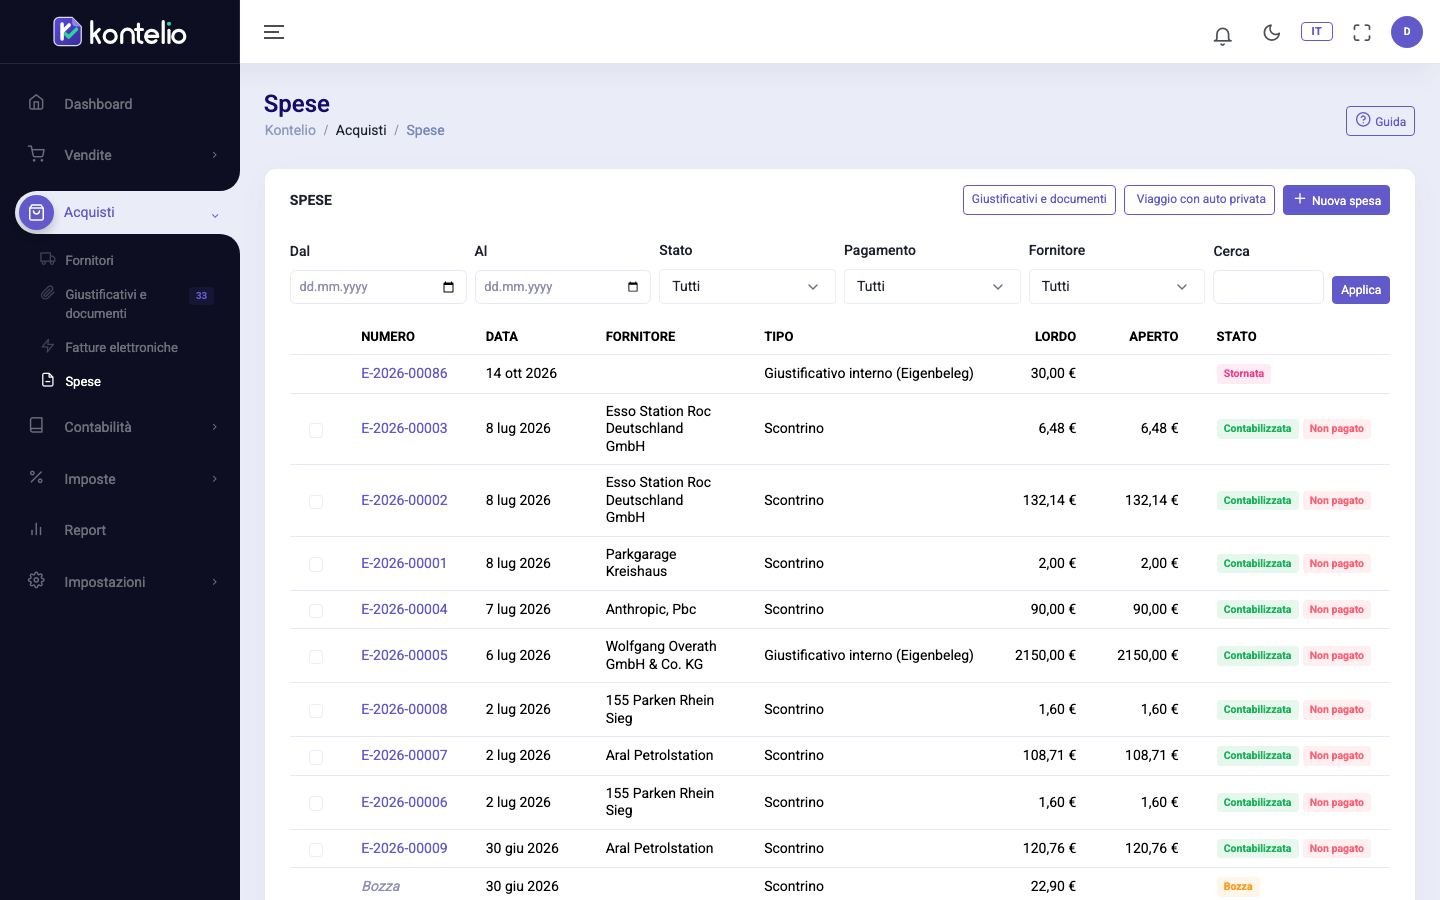This screenshot has width=1440, height=900.
Task: Switch to dark mode moon icon
Action: [1272, 32]
